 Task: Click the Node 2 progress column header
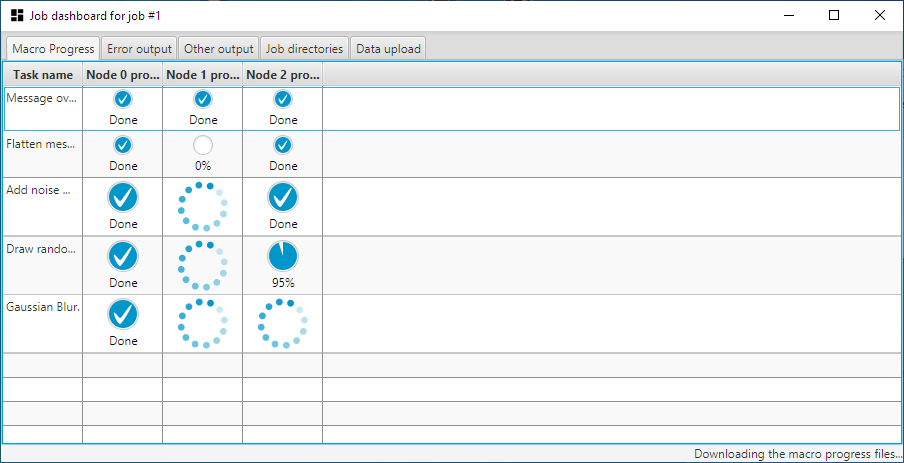tap(283, 75)
